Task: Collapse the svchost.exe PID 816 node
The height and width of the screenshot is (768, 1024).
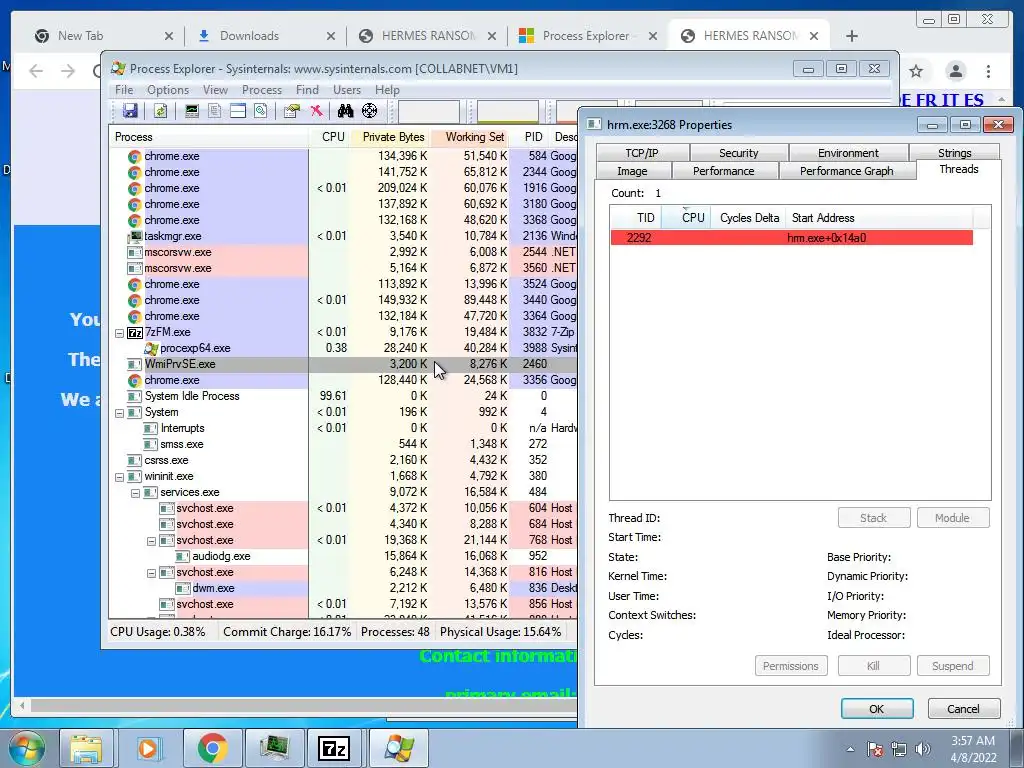Action: [x=151, y=573]
